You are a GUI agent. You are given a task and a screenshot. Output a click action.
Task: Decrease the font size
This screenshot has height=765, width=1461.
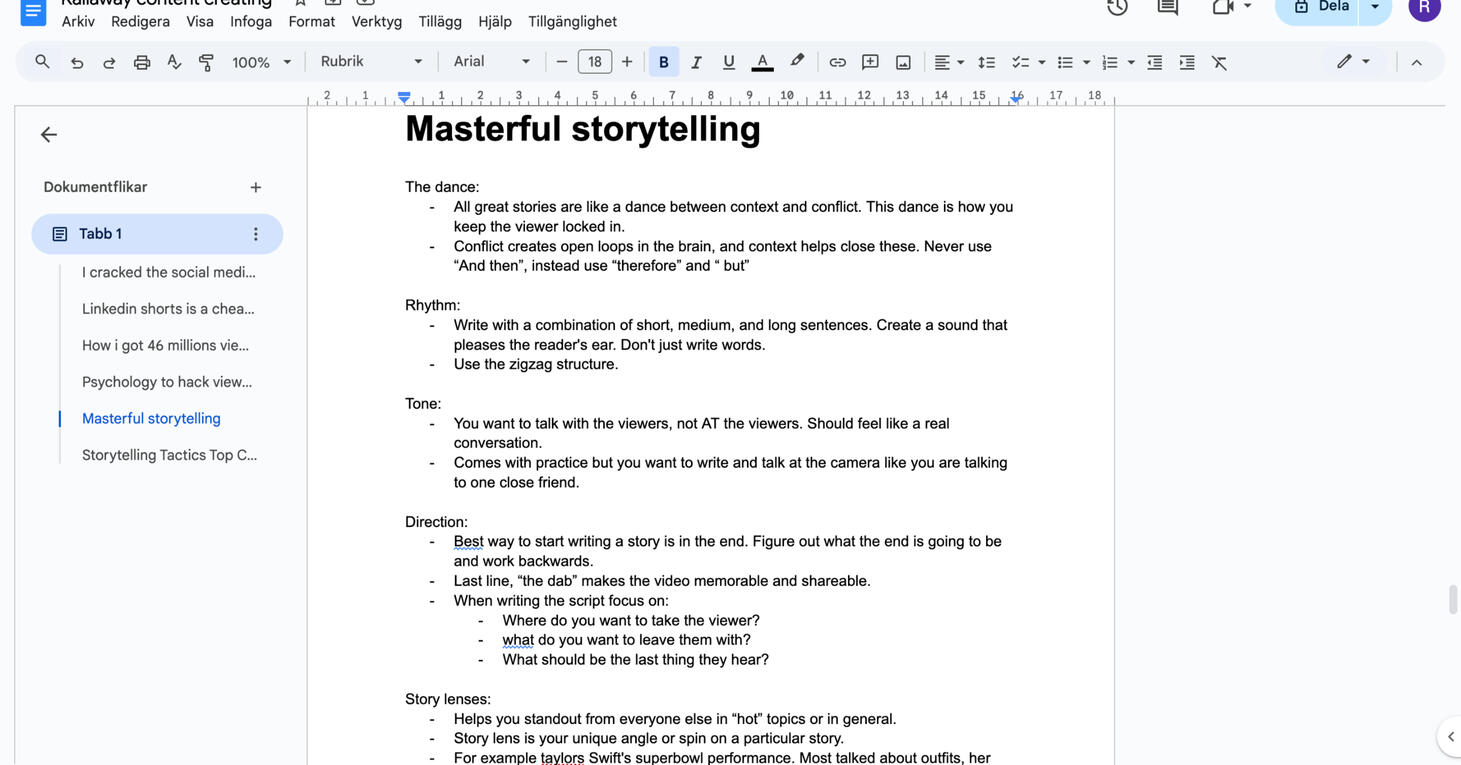(562, 62)
